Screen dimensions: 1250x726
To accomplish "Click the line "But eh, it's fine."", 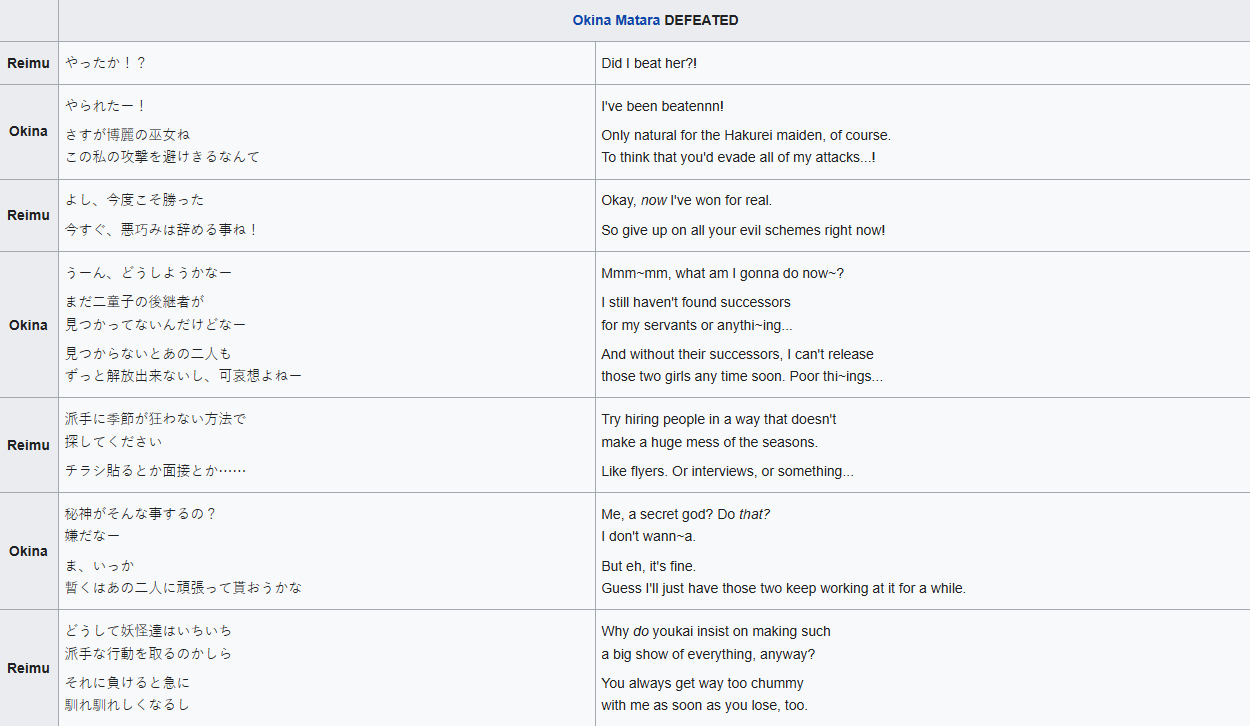I will 648,566.
